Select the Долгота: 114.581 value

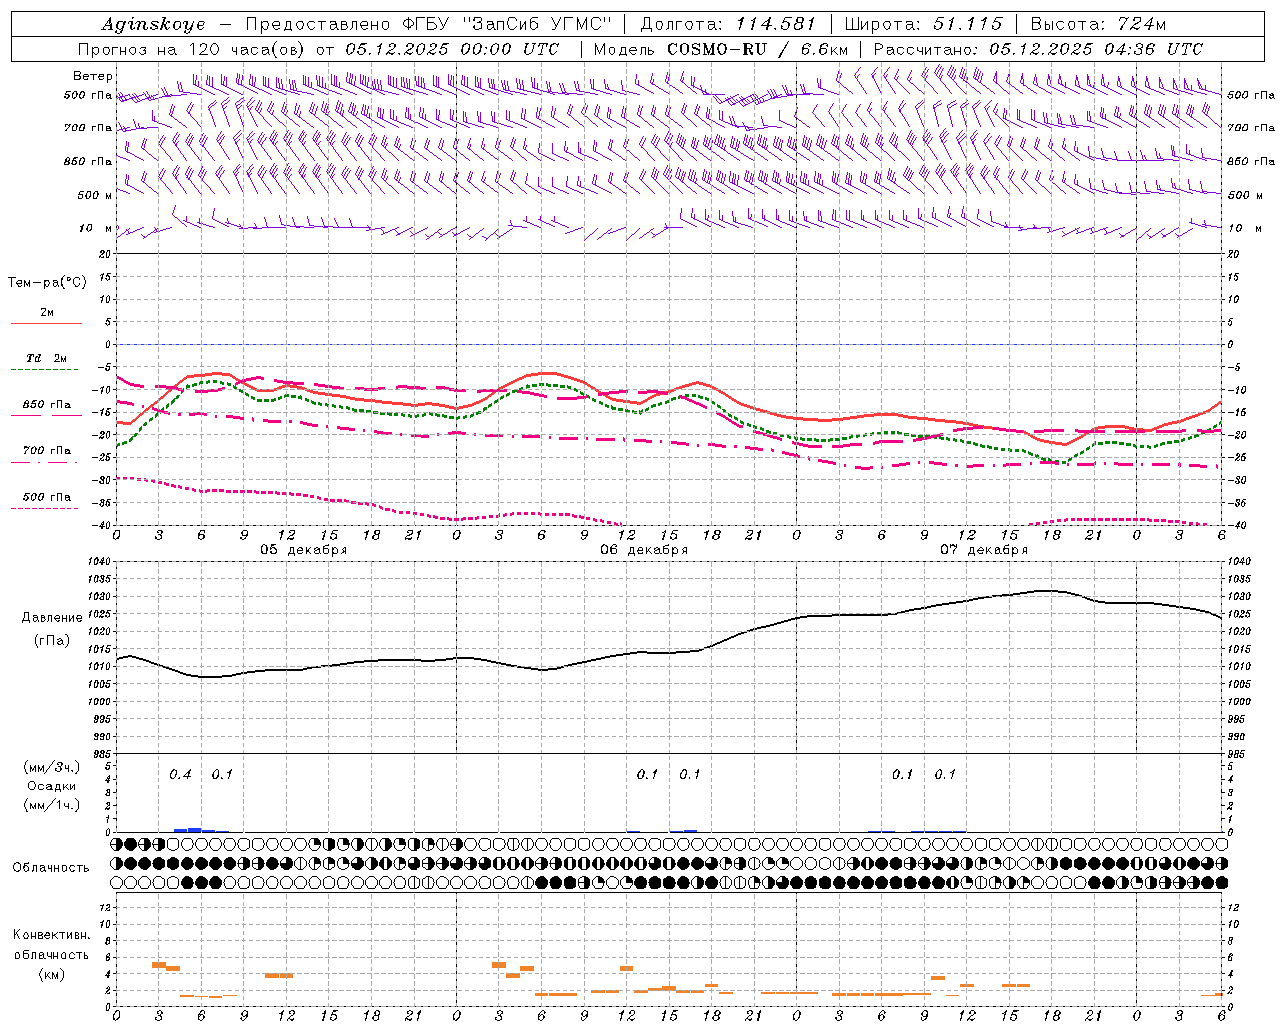[x=728, y=24]
